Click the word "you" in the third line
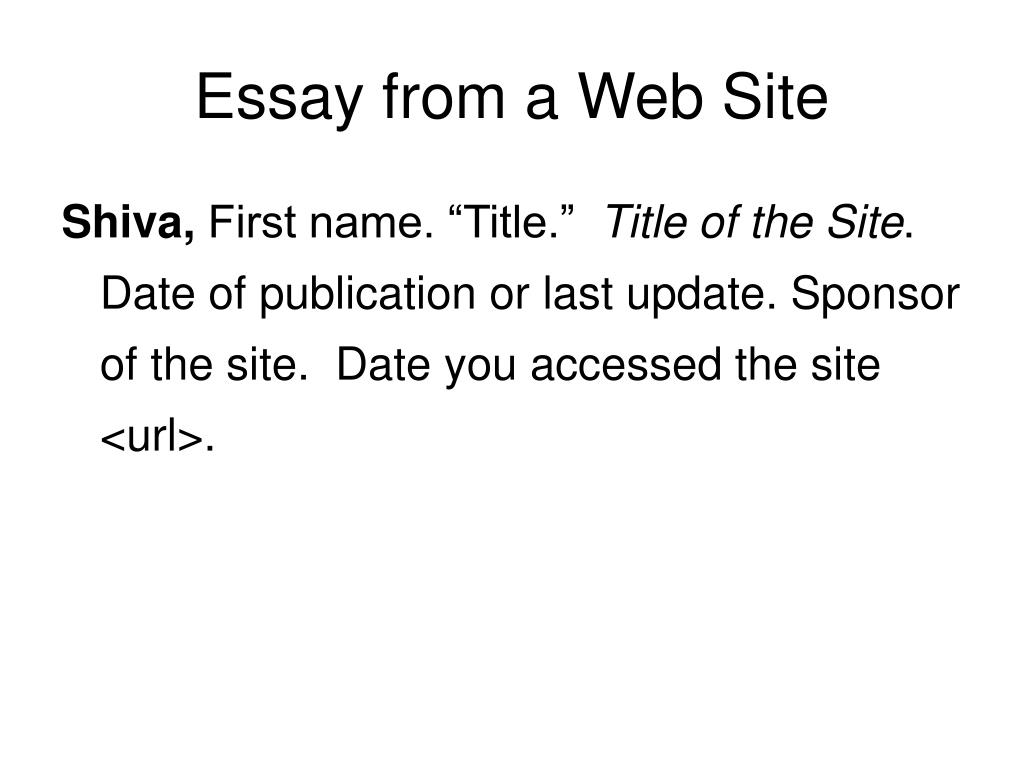Screen dimensions: 1024x768 [481, 367]
